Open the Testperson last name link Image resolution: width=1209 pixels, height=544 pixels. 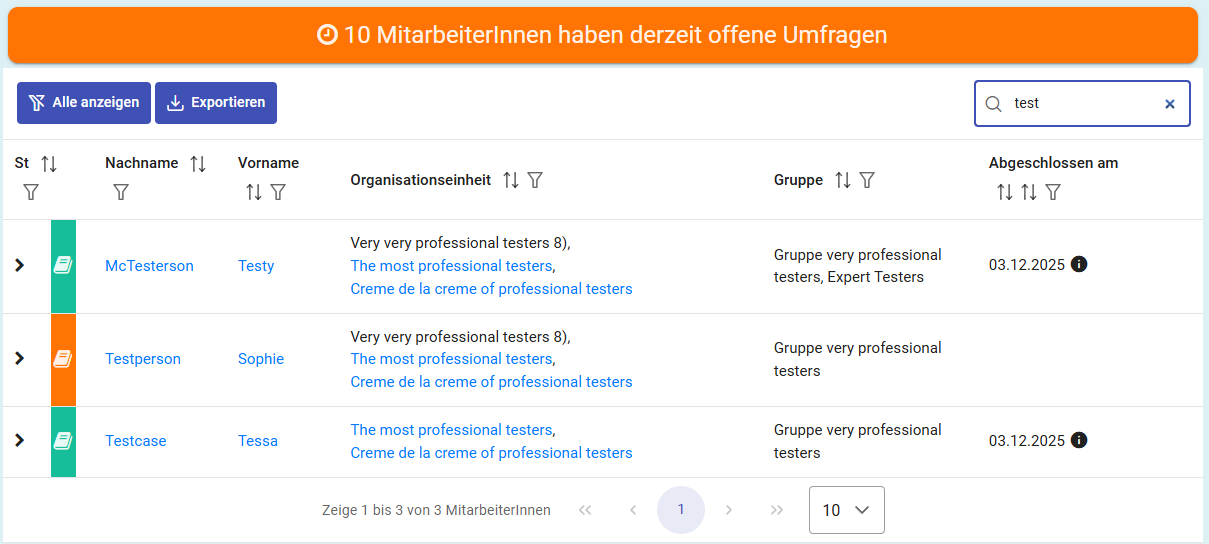tap(143, 359)
